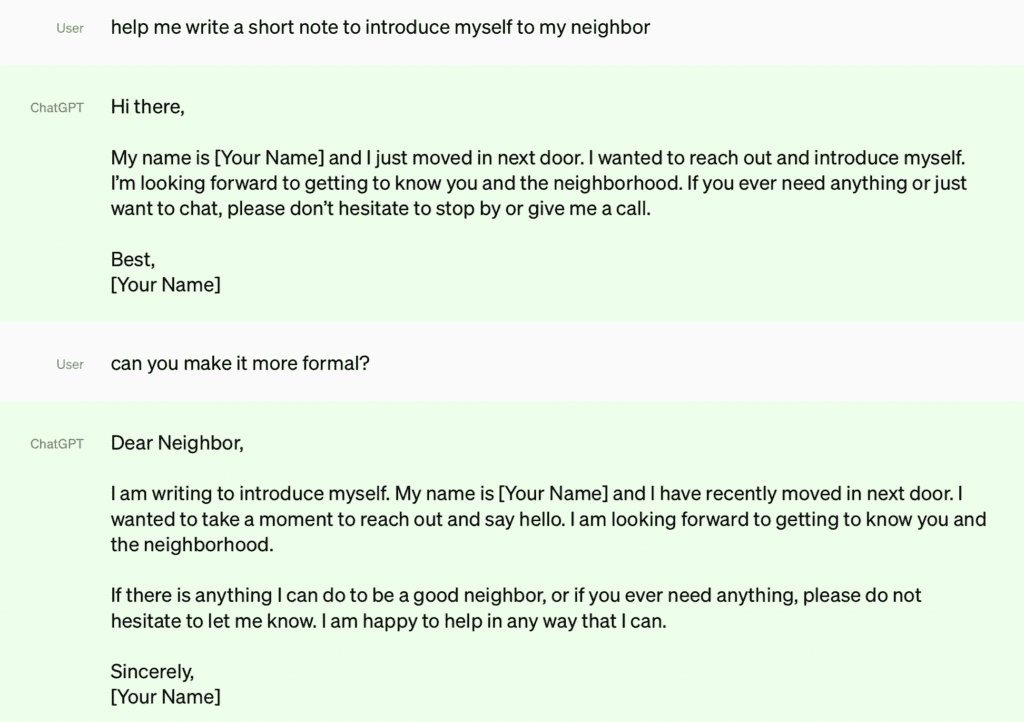Click the second "ChatGPT" sender label
1024x722 pixels.
[x=57, y=443]
